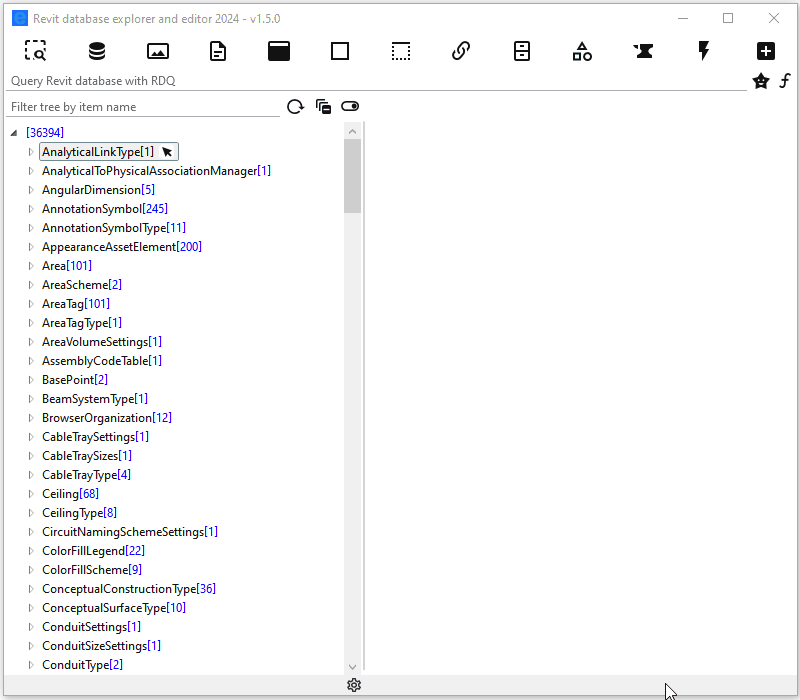Select AreaTagType[1] tree row
The width and height of the screenshot is (800, 700).
point(82,323)
